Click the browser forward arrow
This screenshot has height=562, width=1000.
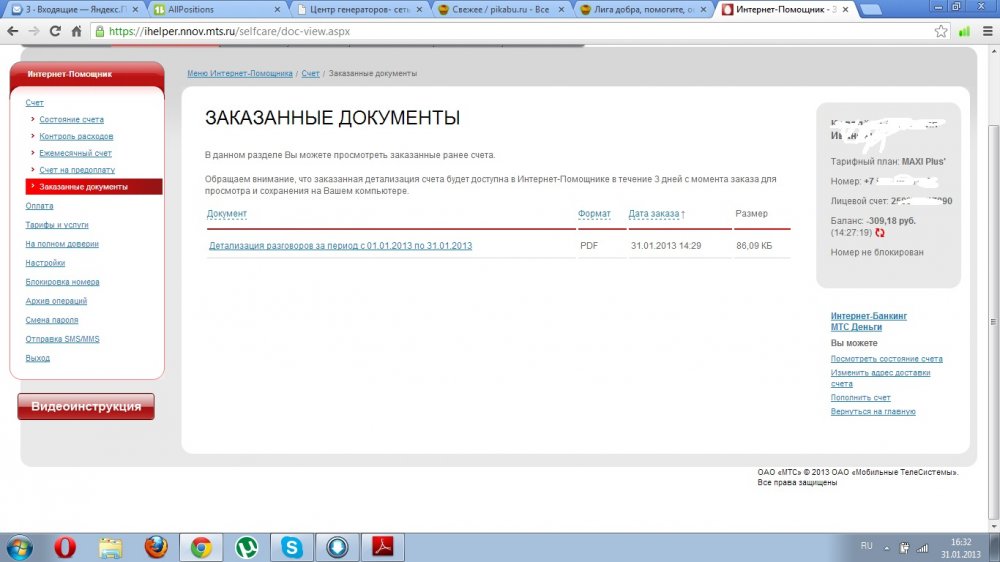click(x=34, y=31)
